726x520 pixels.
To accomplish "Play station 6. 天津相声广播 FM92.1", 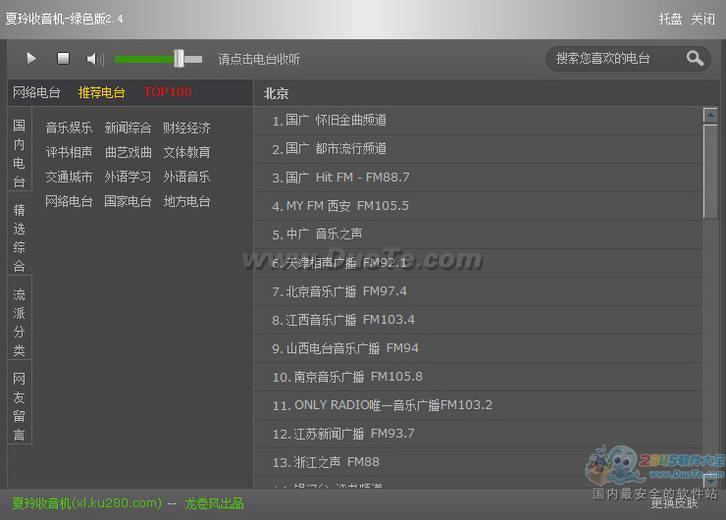I will pyautogui.click(x=478, y=263).
